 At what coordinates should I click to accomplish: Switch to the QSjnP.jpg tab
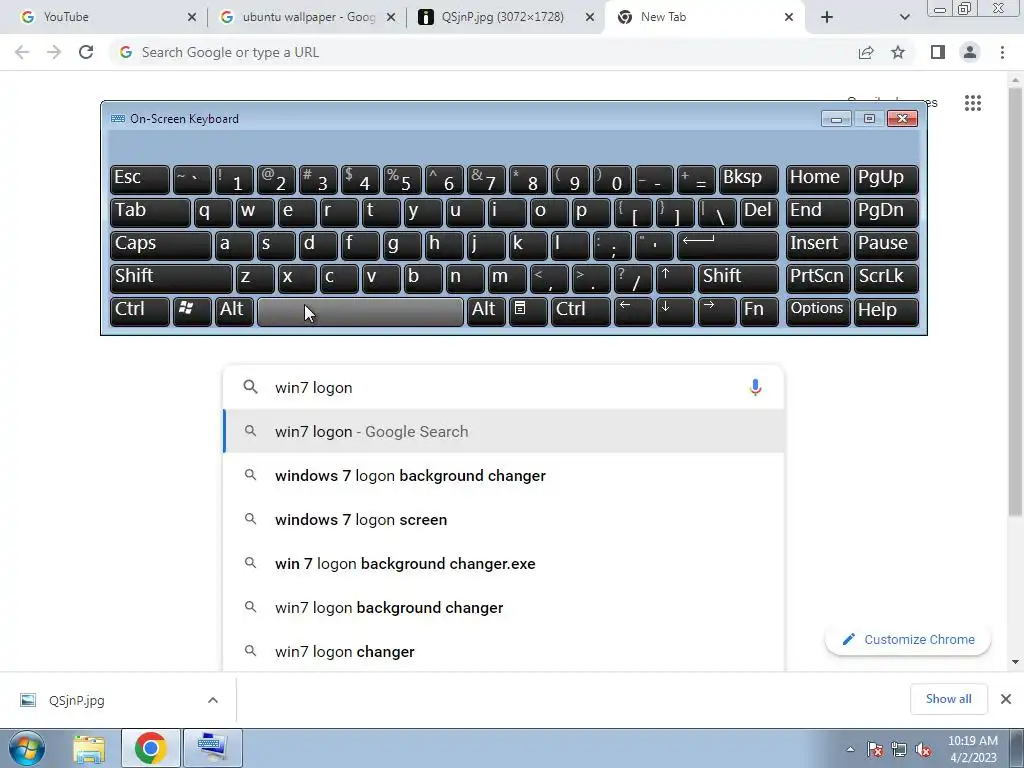point(504,17)
